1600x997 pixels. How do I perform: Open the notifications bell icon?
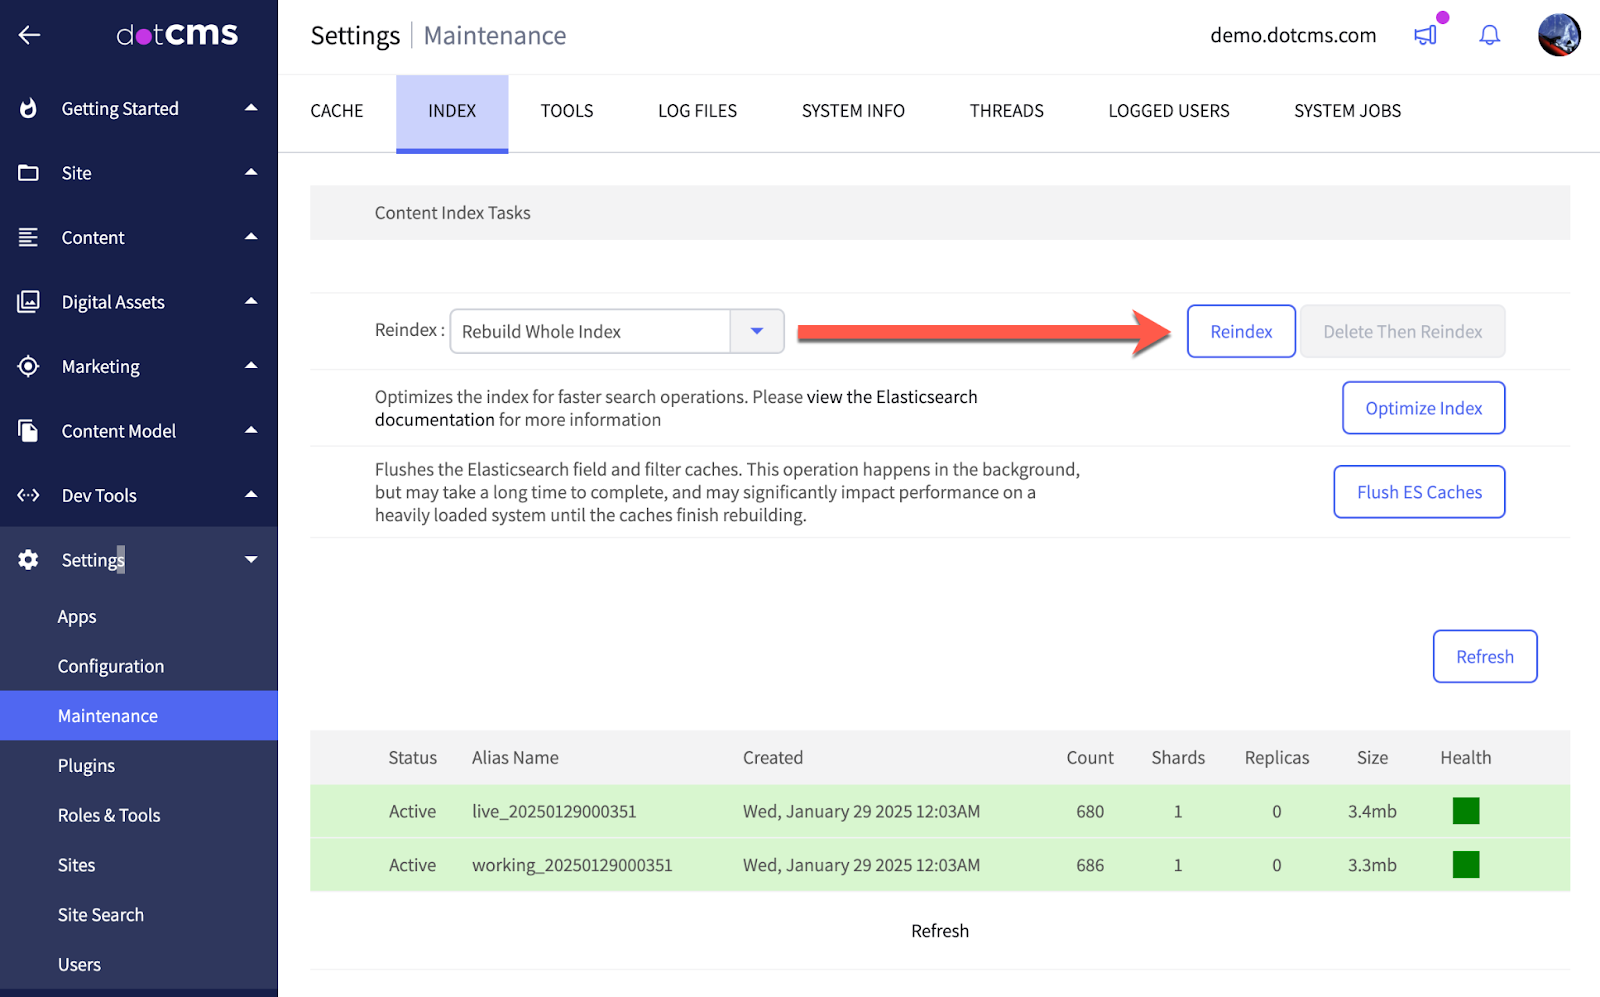click(1489, 35)
